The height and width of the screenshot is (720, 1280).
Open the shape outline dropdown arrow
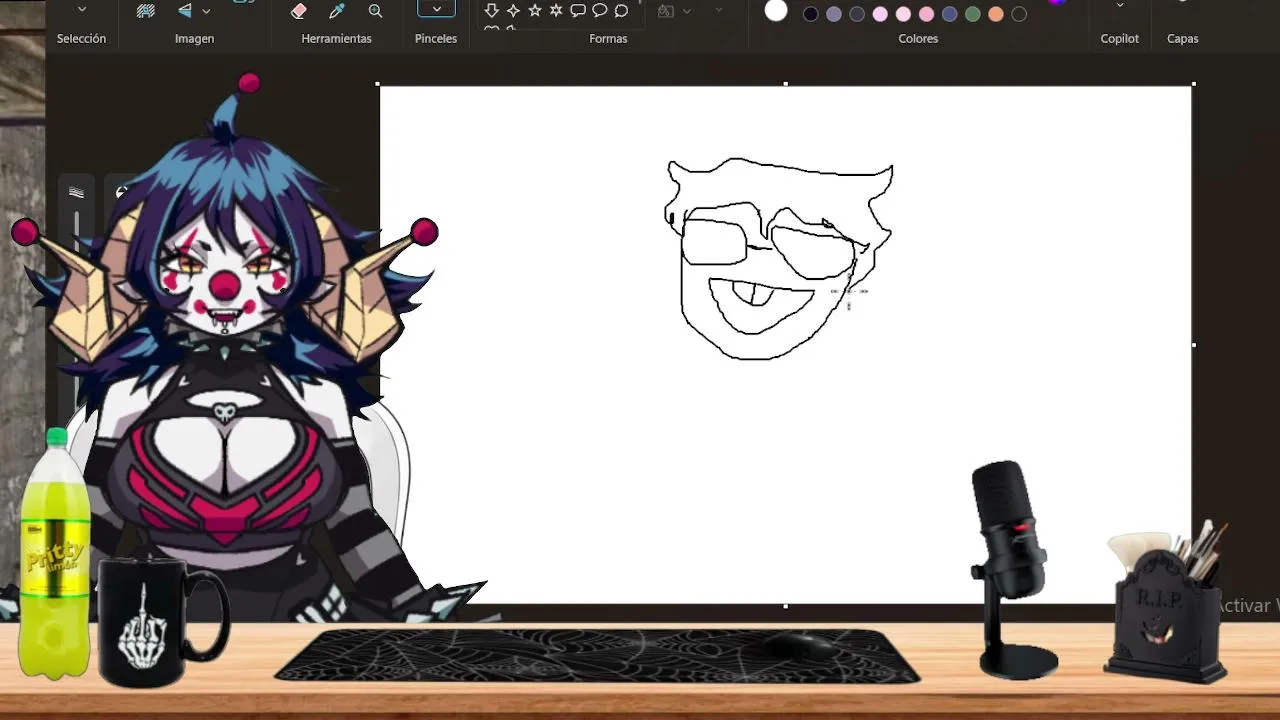pyautogui.click(x=718, y=11)
